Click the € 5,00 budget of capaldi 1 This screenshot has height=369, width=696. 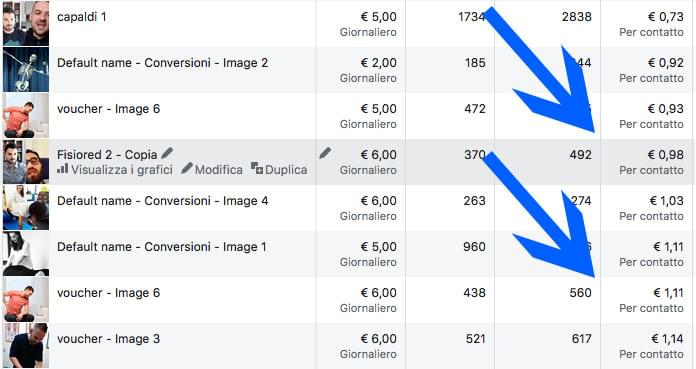[379, 17]
